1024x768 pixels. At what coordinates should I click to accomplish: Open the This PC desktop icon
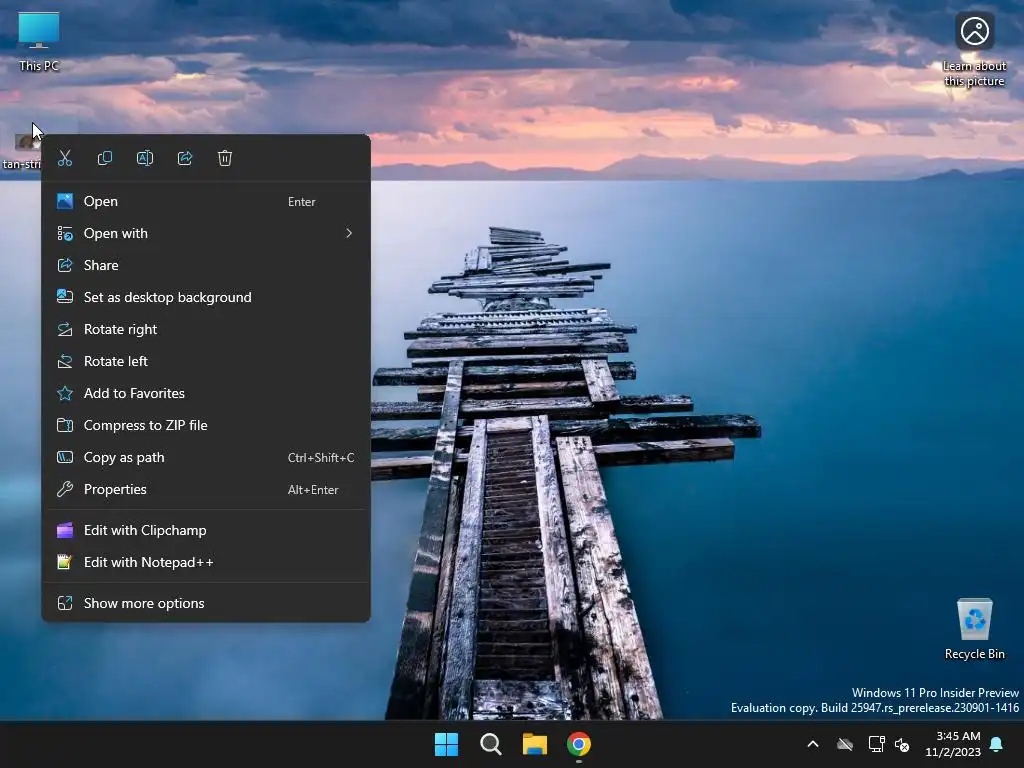click(39, 40)
